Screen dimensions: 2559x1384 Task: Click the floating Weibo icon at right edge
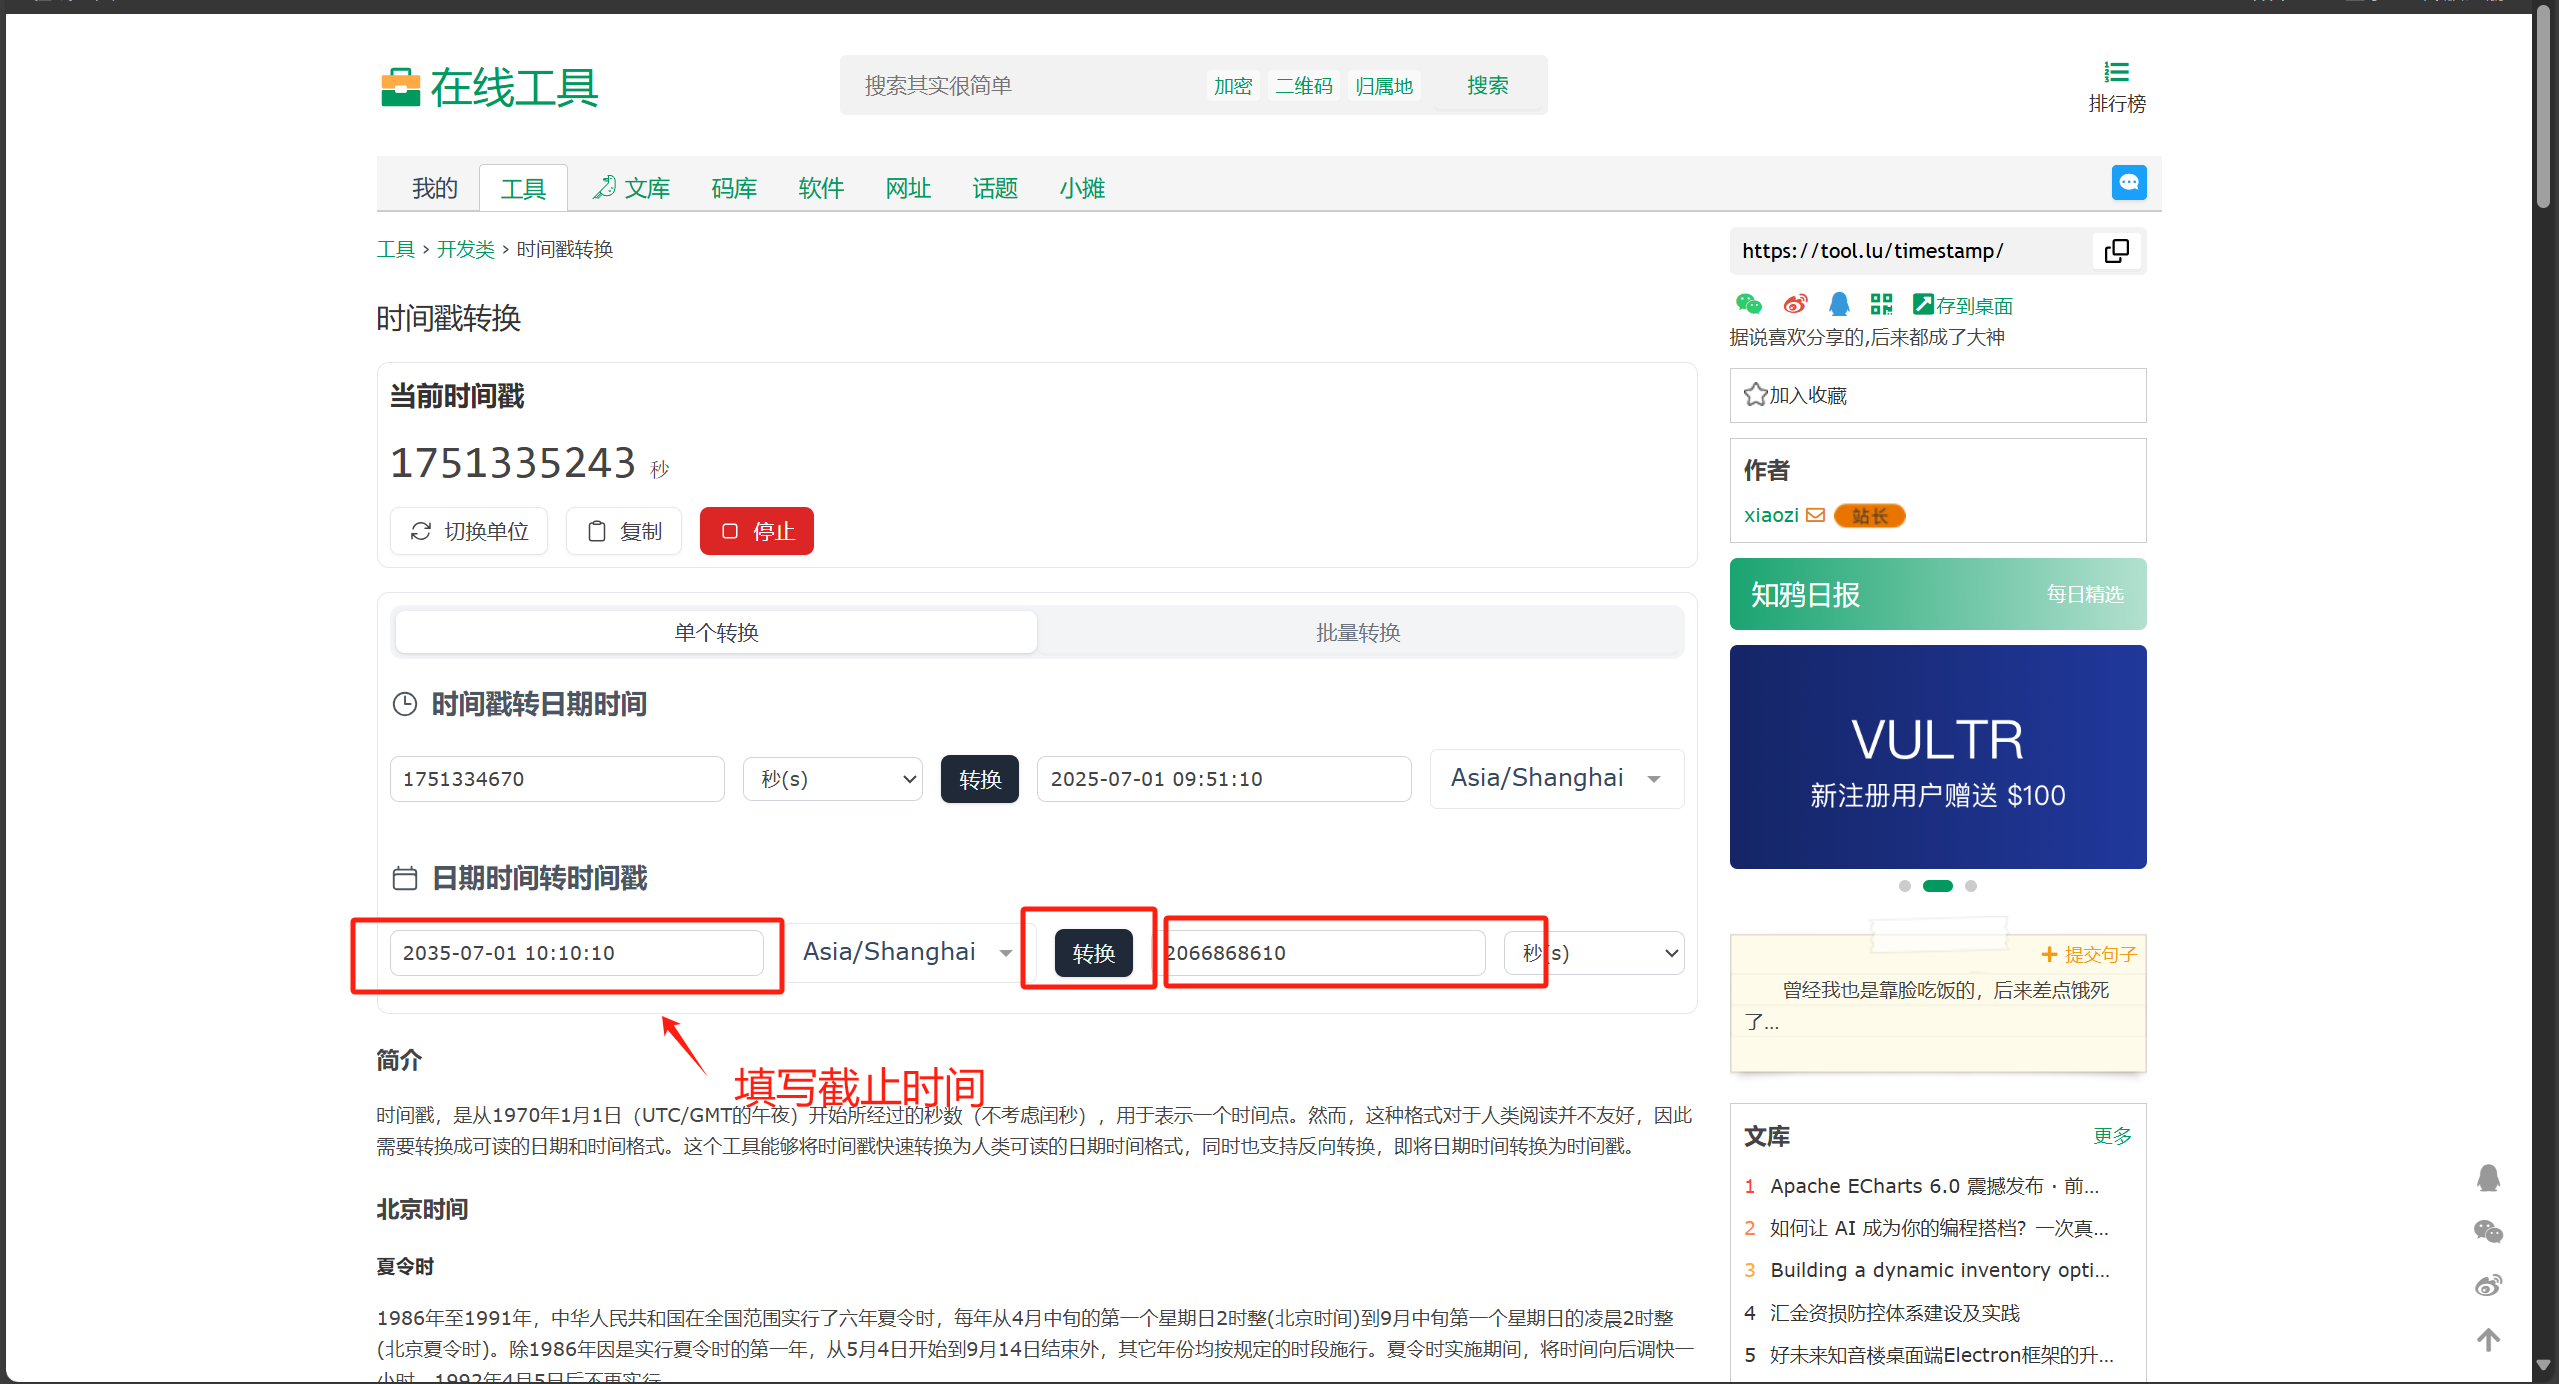(x=2488, y=1285)
